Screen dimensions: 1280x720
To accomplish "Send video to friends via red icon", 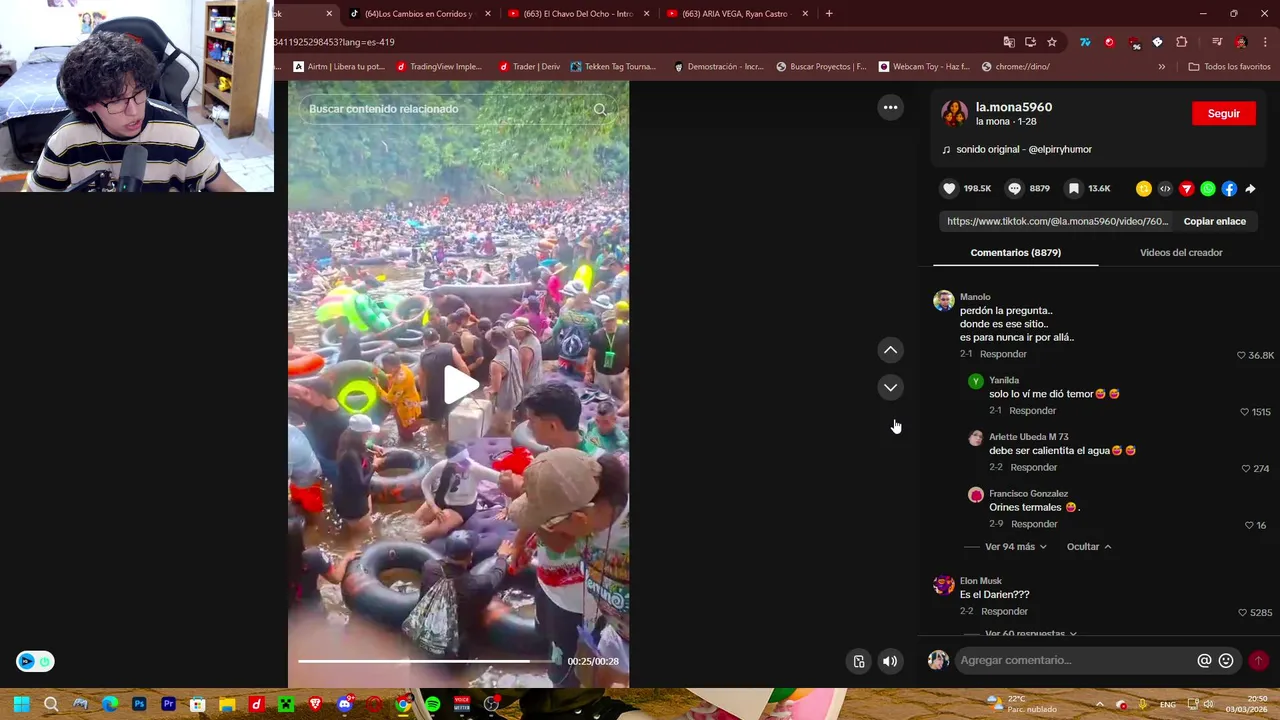I will 1187,188.
